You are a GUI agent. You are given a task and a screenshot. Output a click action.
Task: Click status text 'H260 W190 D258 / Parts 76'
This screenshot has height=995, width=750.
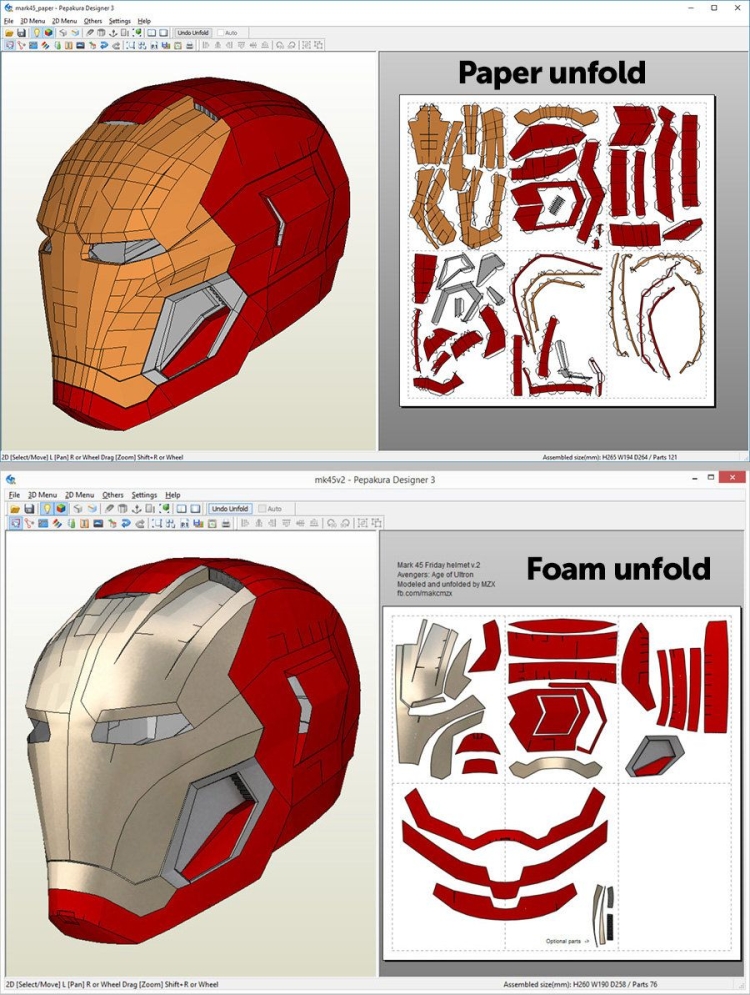coord(615,984)
